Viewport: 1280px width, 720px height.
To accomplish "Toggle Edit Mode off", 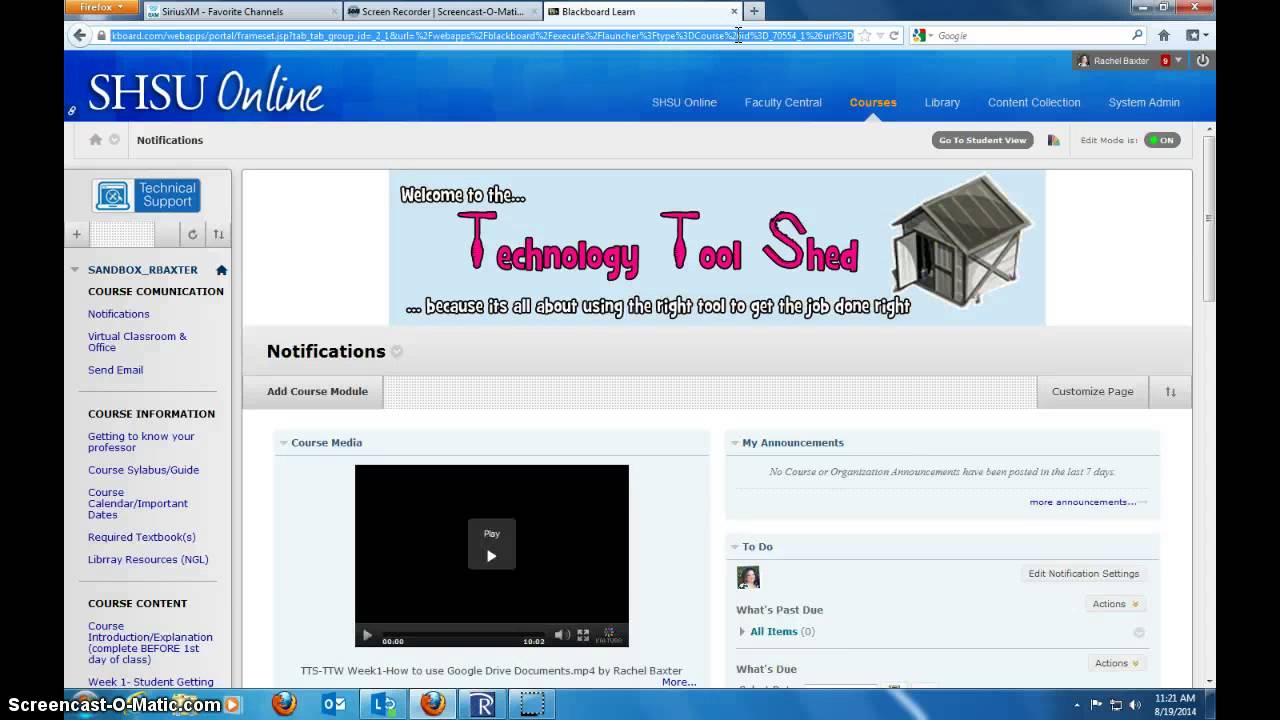I will point(1162,140).
